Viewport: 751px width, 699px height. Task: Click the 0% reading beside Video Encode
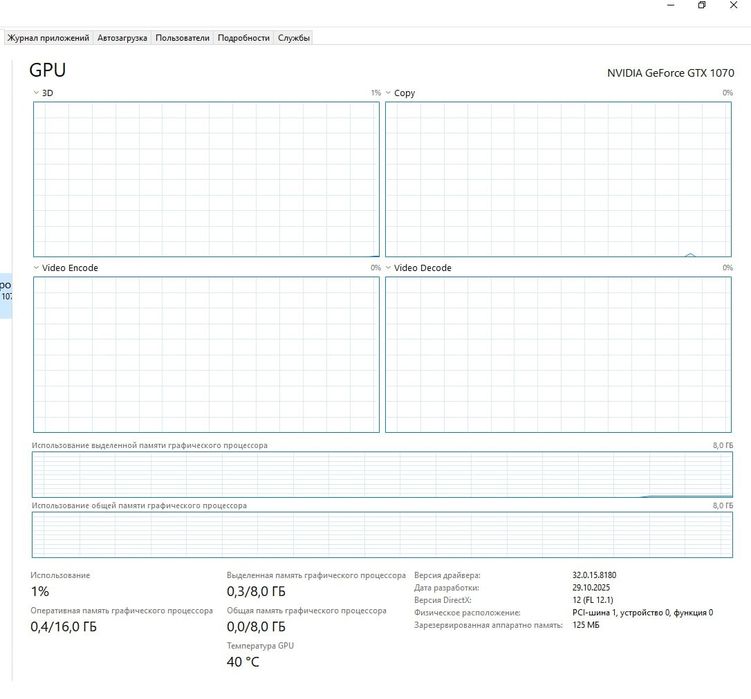(376, 267)
